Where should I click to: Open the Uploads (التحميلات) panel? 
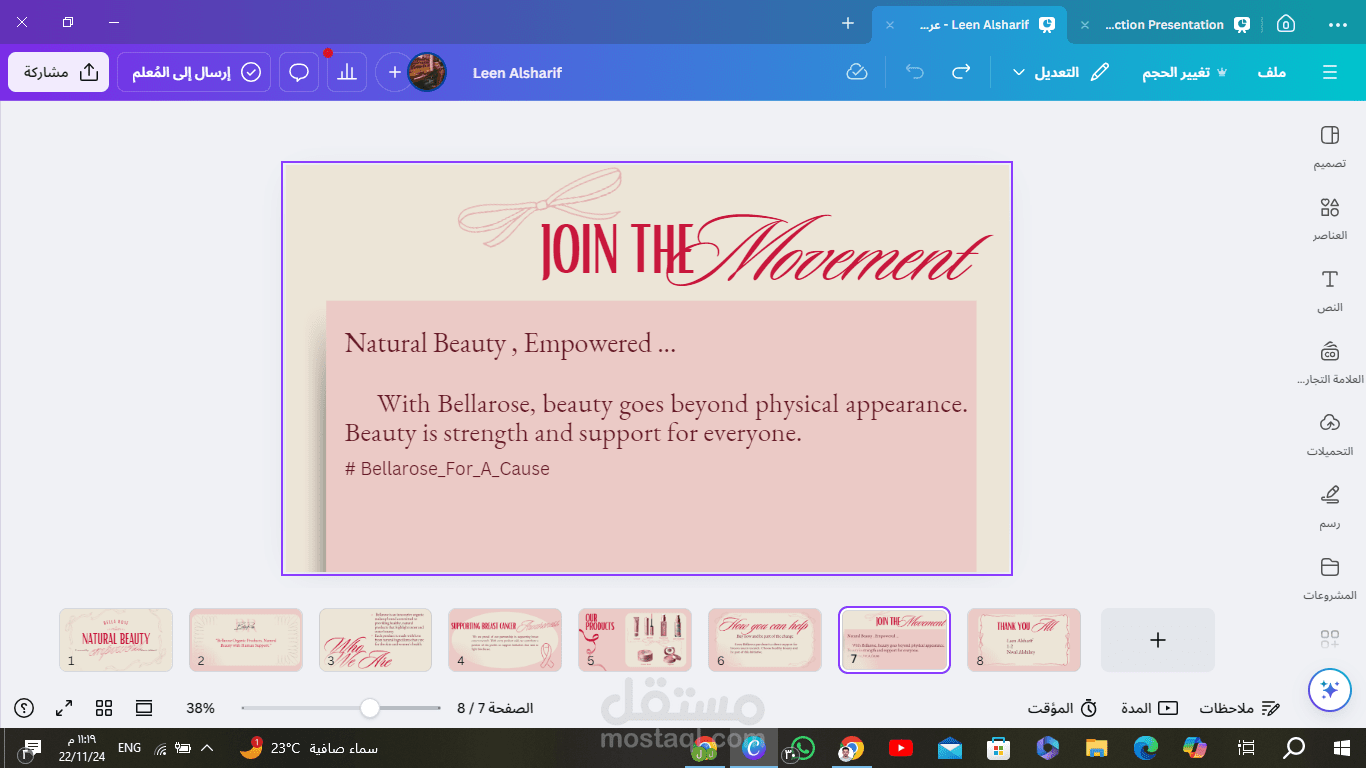tap(1329, 434)
